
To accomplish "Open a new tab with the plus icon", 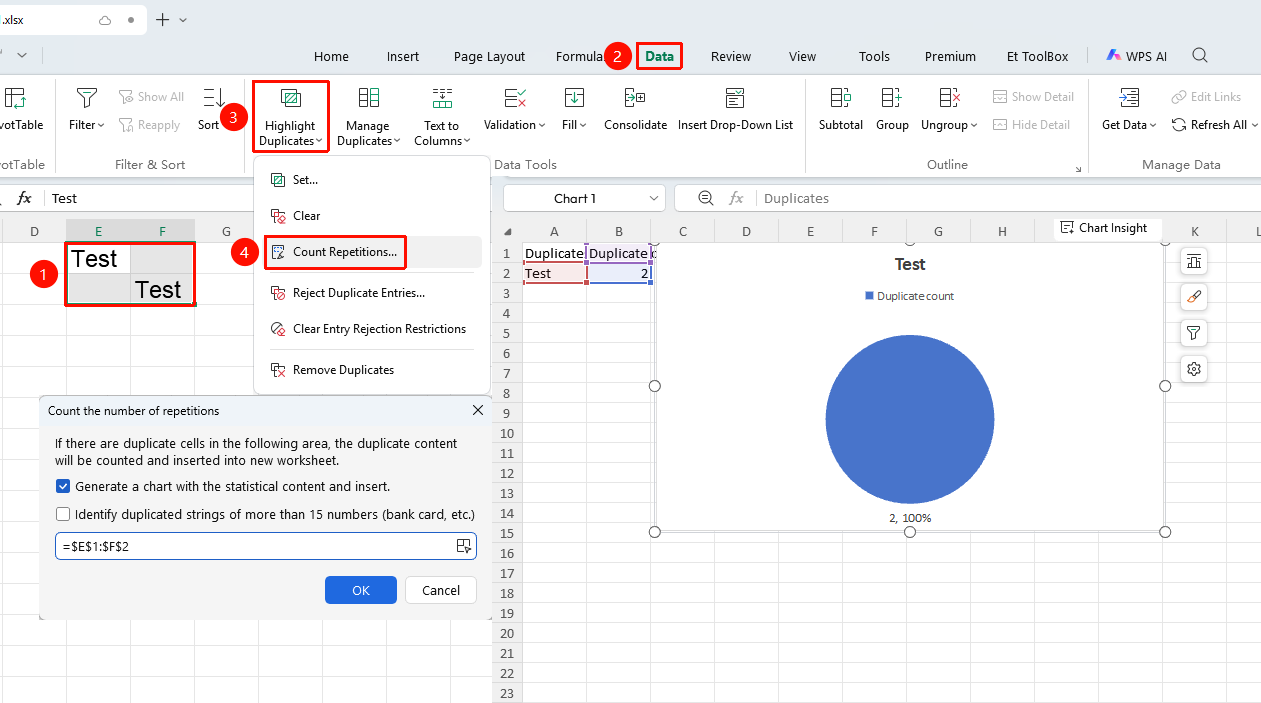I will [163, 20].
